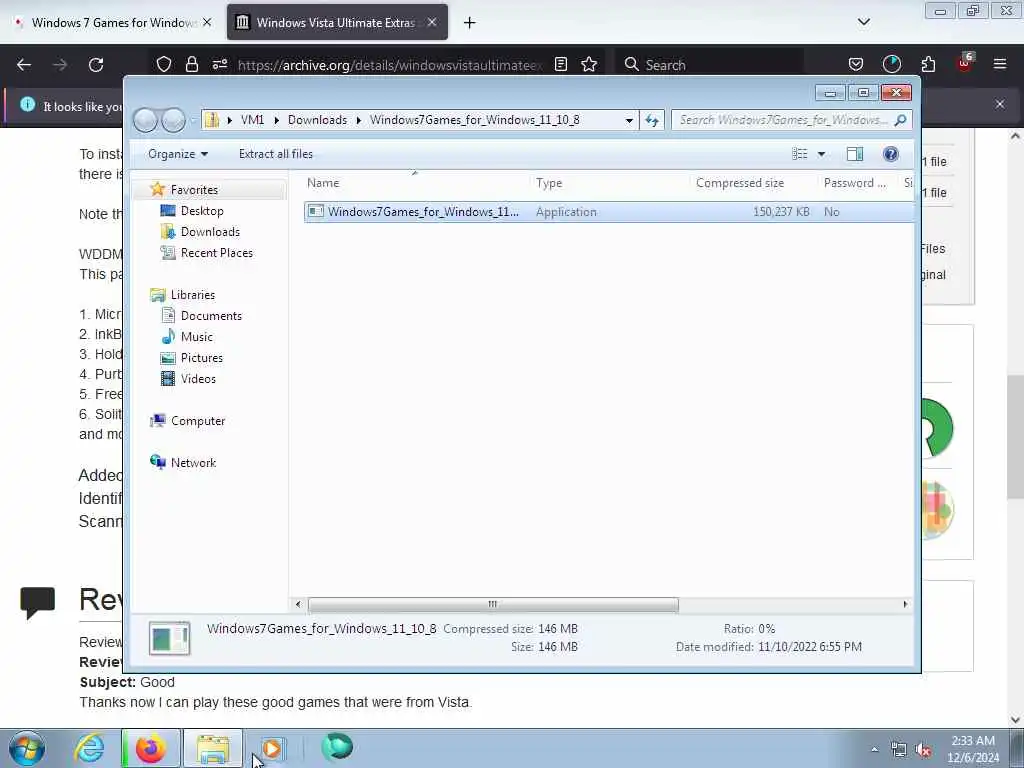
Task: Open Firefox hamburger menu
Action: pyautogui.click(x=1000, y=64)
